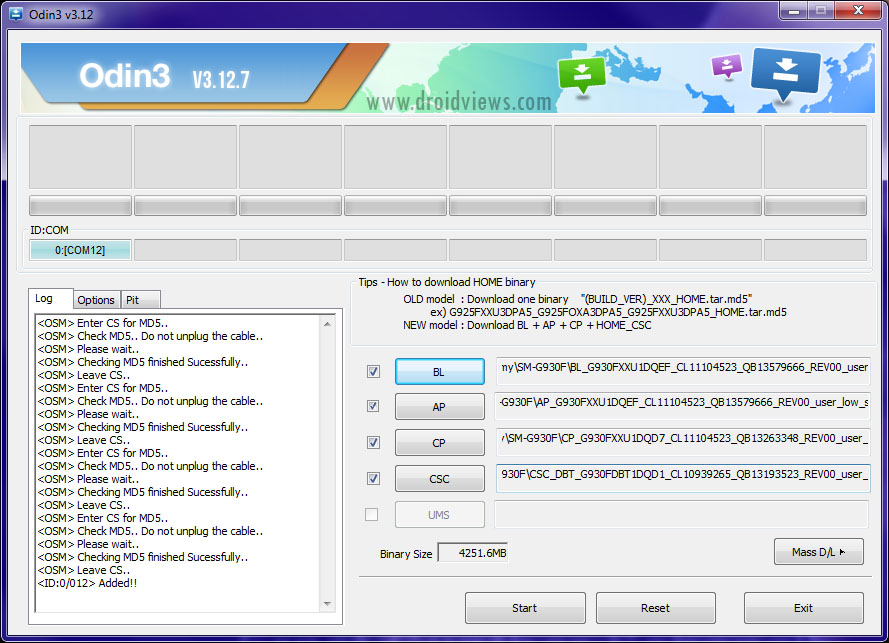Click the Exit button
The width and height of the screenshot is (889, 643).
(x=803, y=608)
